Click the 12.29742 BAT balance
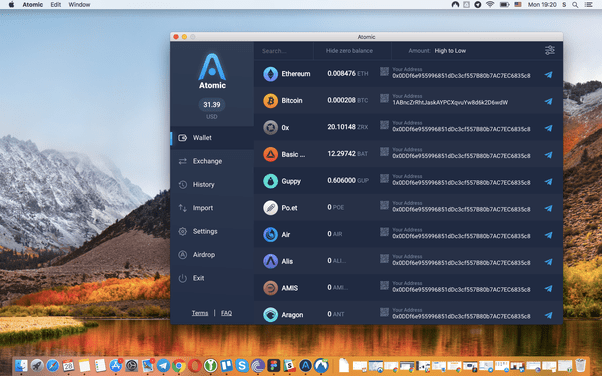The image size is (602, 376). point(347,154)
